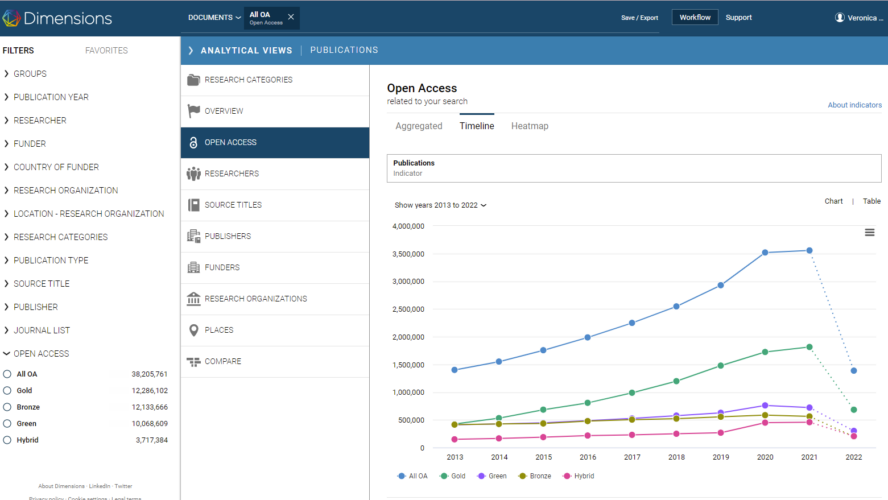The image size is (888, 500).
Task: Select the Bronze open access radio button
Action: (x=8, y=407)
